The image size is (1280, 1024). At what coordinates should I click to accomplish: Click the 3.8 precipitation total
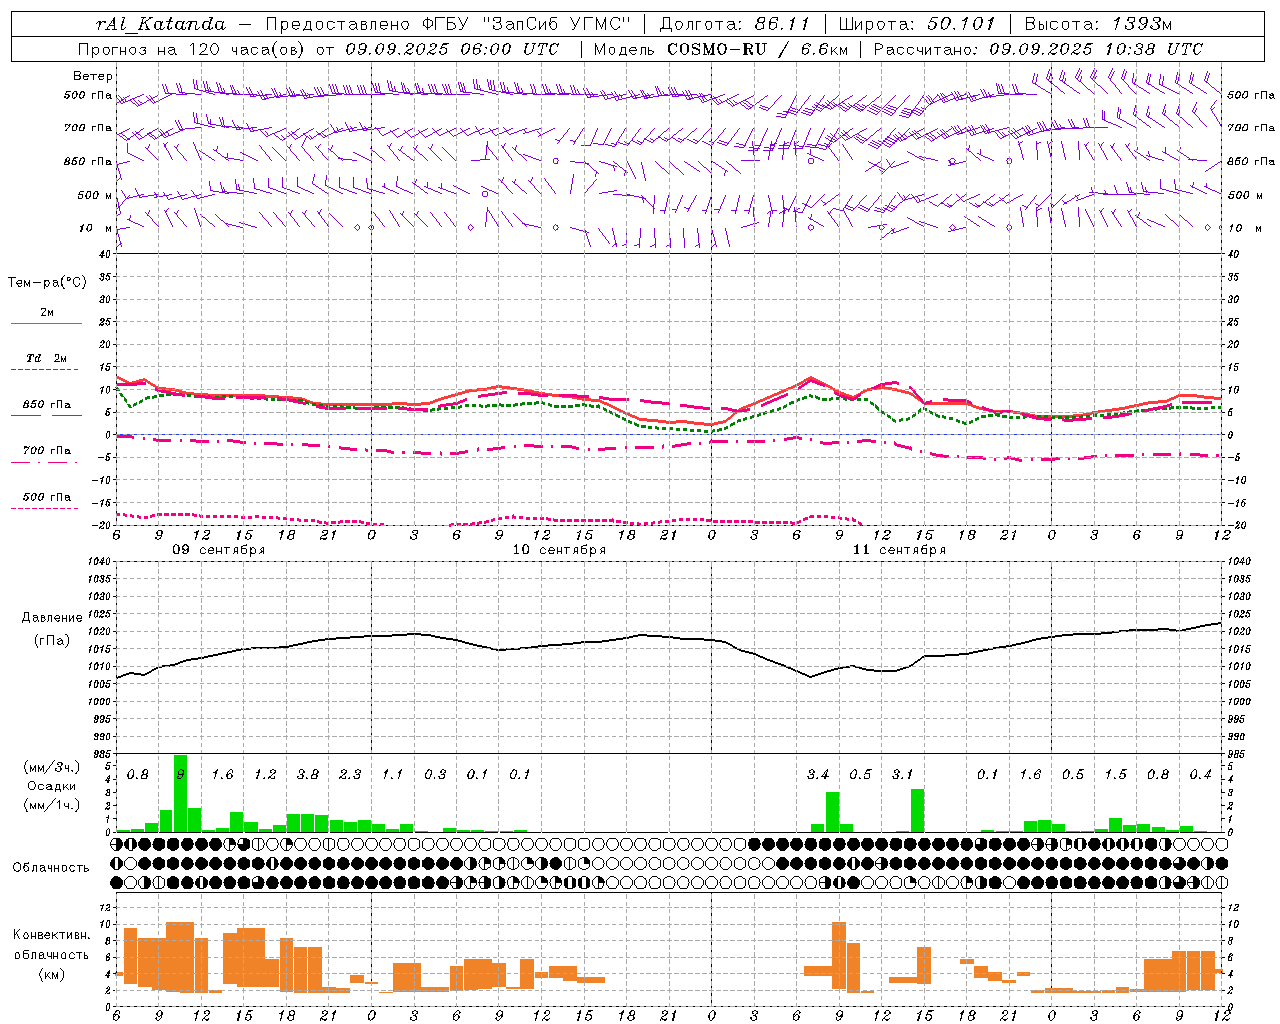(x=308, y=775)
